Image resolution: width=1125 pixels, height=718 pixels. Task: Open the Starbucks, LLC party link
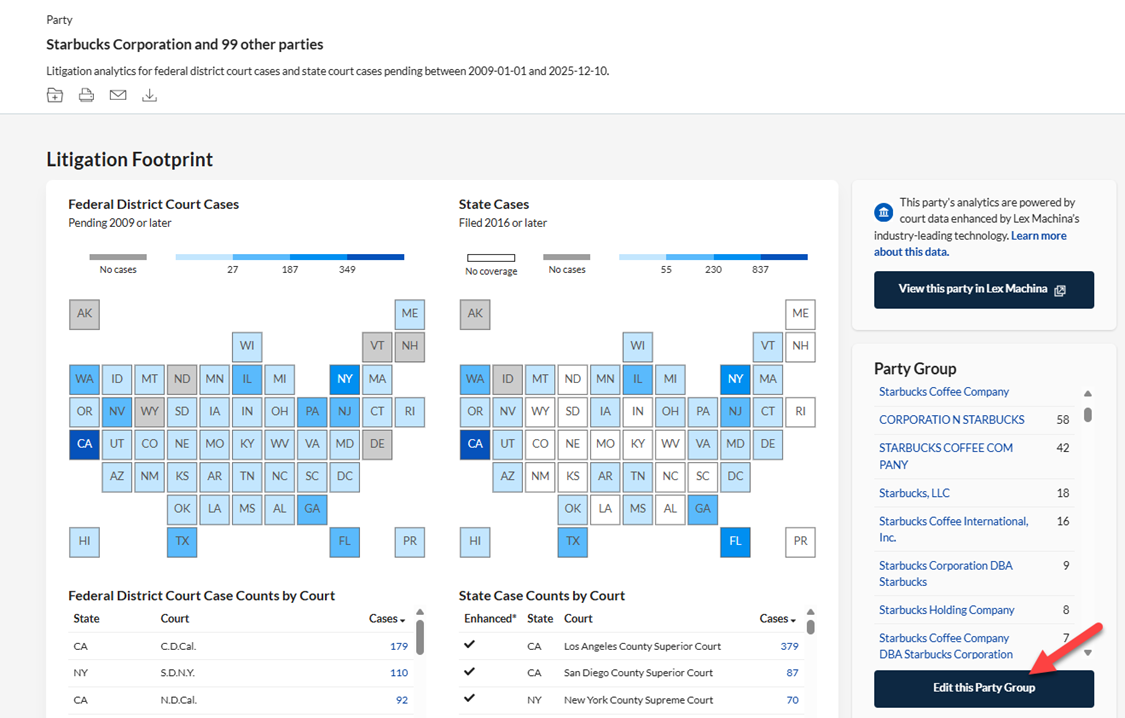(x=914, y=493)
